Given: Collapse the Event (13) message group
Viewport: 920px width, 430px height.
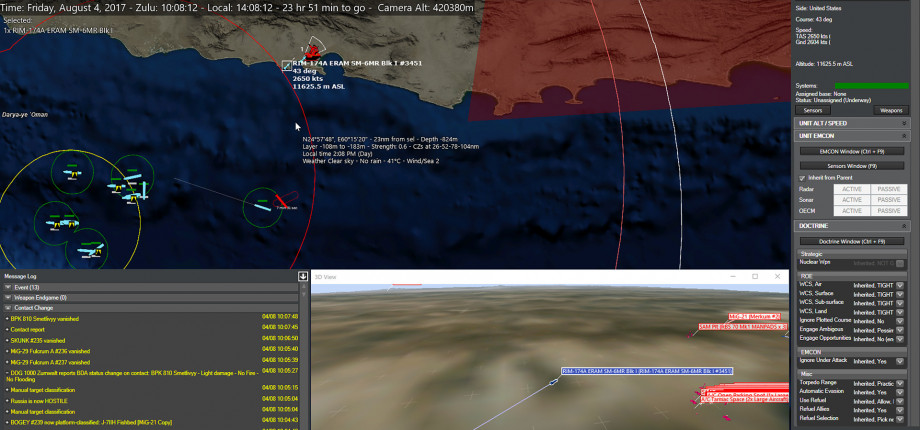Looking at the screenshot, I should point(8,287).
